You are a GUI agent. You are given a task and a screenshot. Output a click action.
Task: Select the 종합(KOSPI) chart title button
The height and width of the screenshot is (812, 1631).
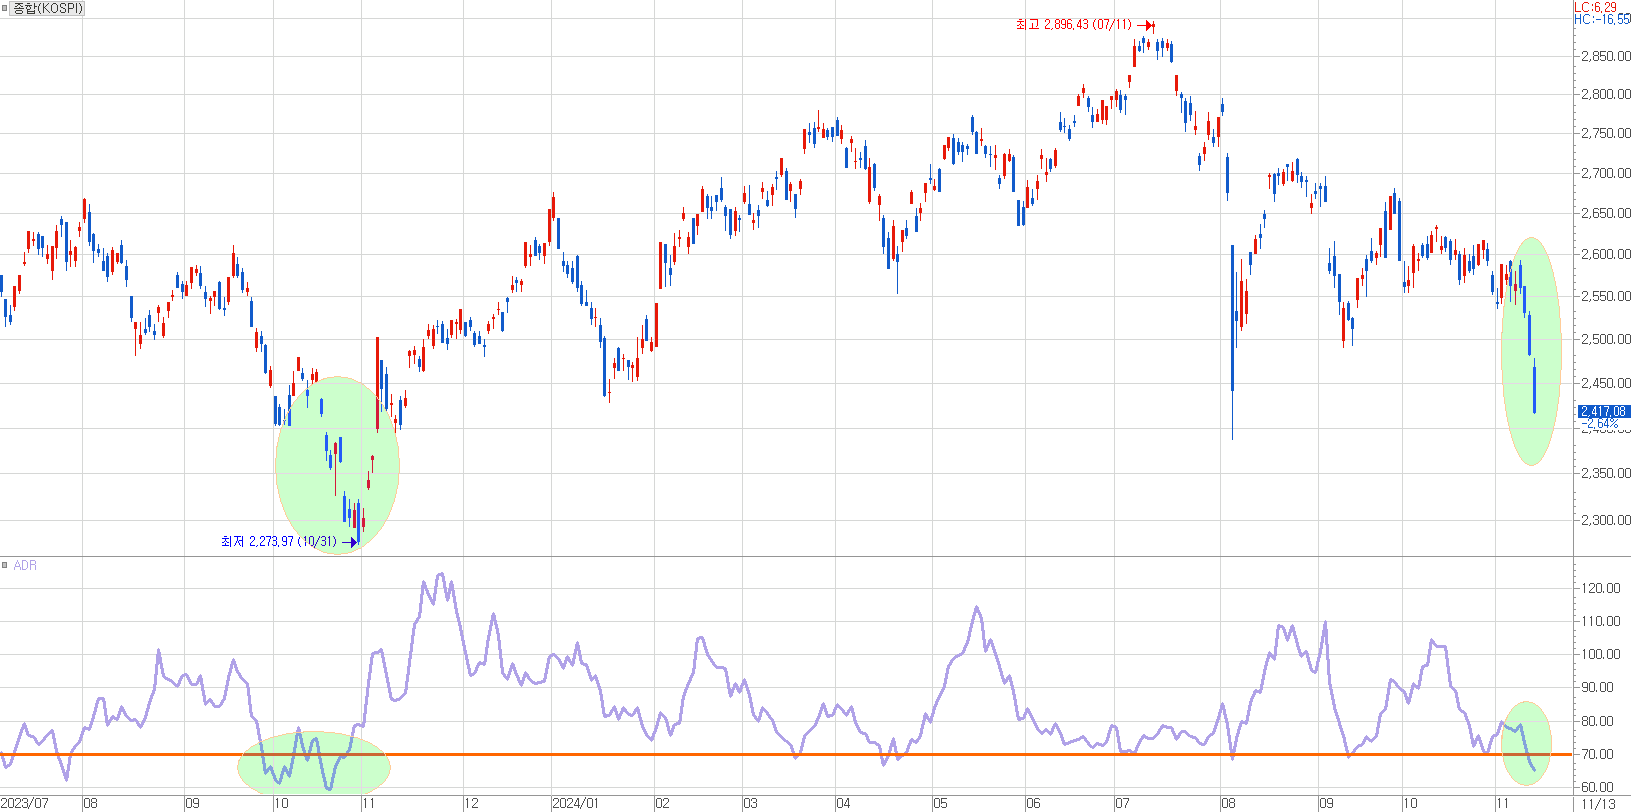47,8
